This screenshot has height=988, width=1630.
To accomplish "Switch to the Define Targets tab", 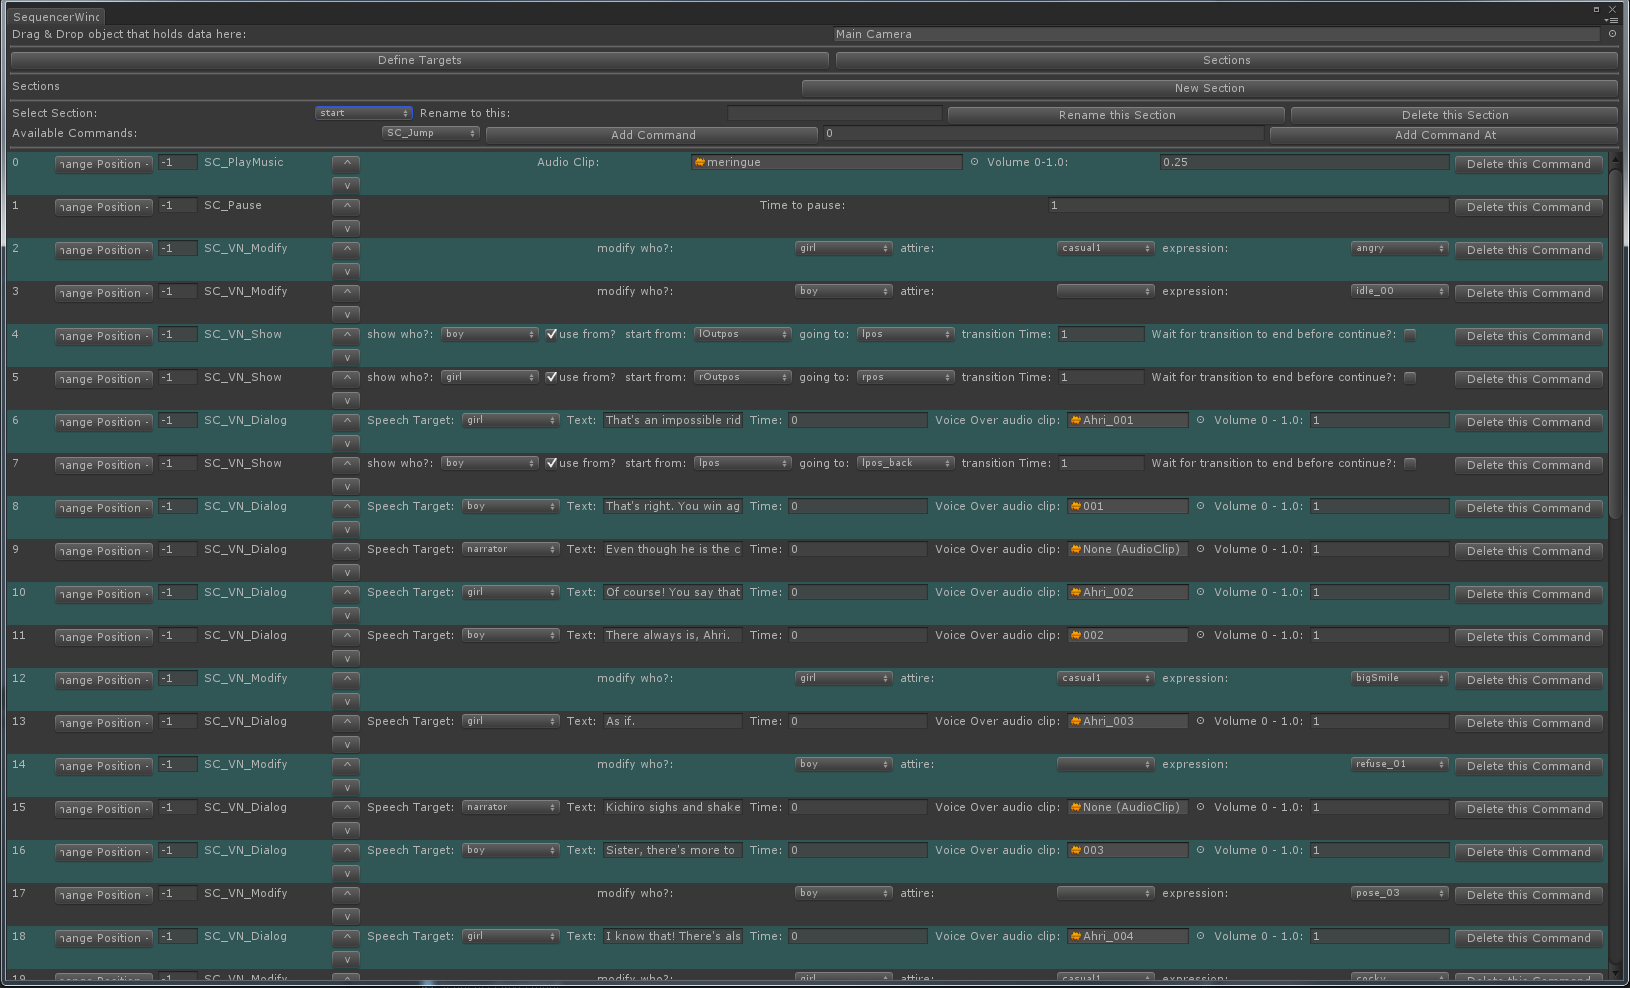I will (419, 60).
